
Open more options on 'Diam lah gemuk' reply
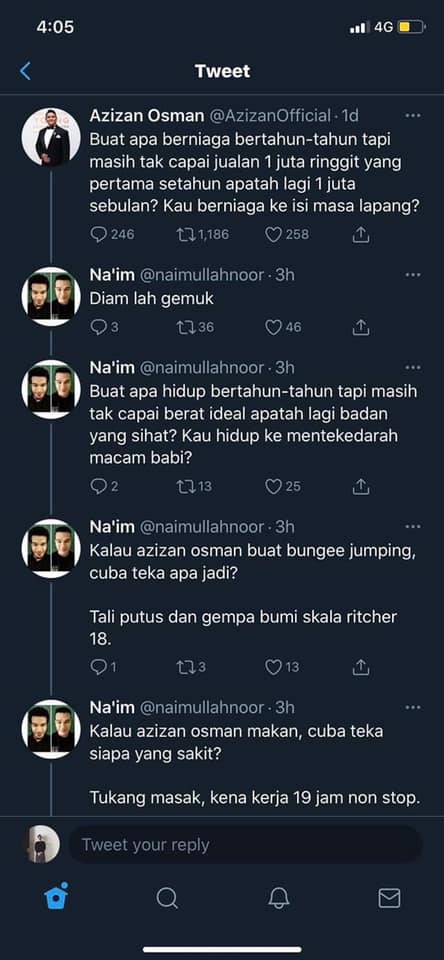[413, 275]
